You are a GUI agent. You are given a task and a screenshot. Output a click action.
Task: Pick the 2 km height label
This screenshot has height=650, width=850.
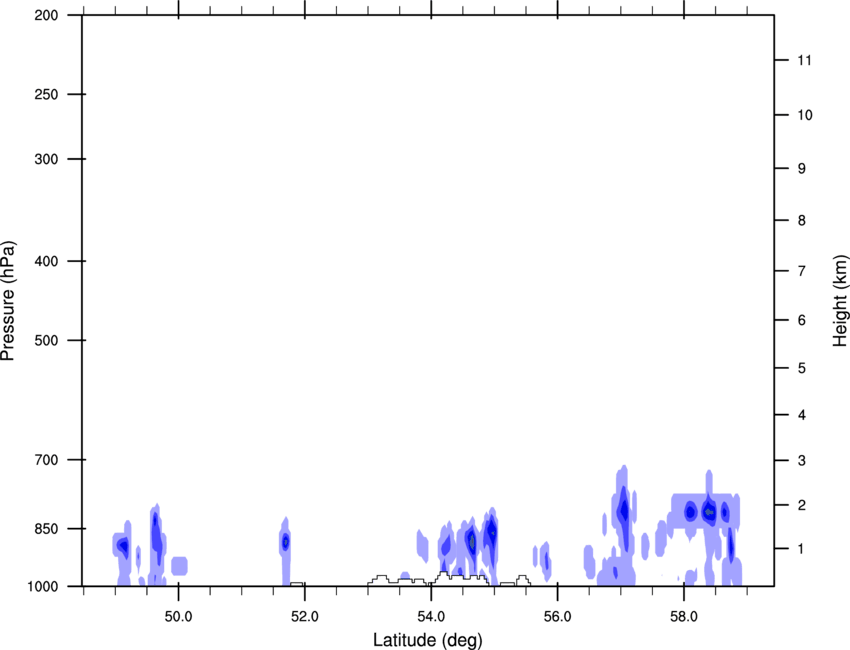[x=802, y=505]
